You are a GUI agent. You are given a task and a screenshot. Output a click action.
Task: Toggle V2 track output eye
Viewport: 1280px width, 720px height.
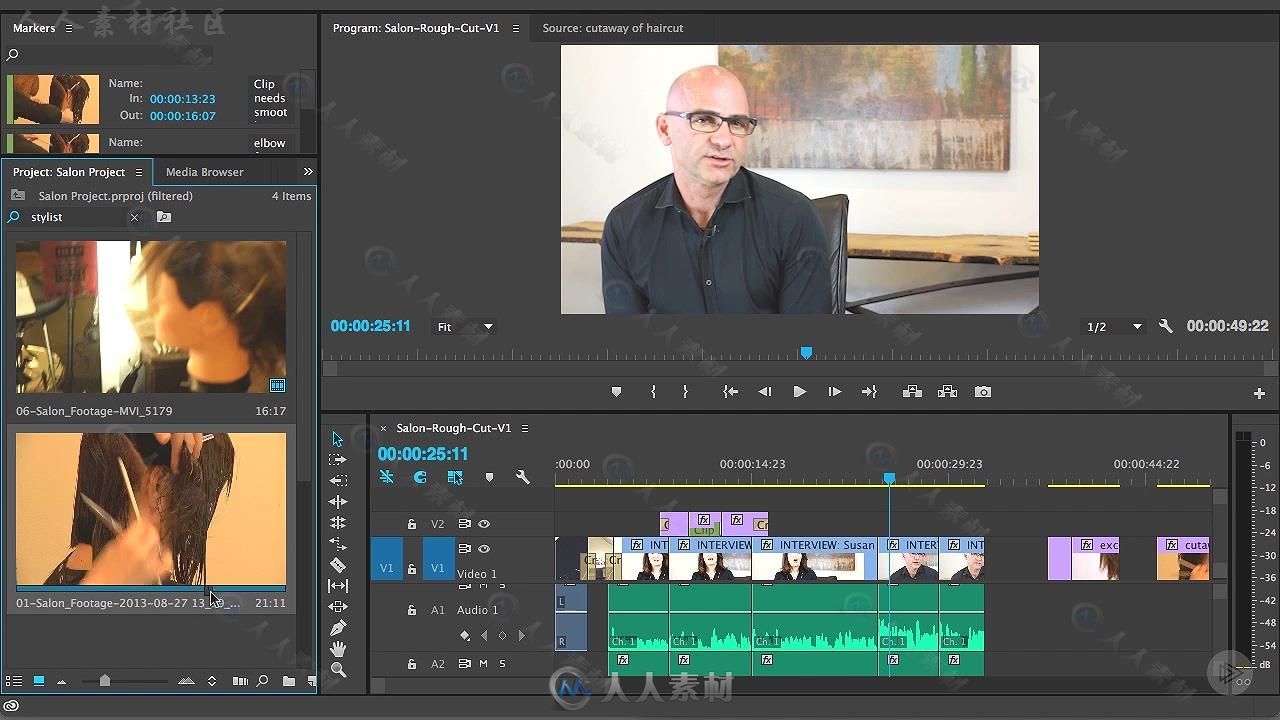click(484, 524)
